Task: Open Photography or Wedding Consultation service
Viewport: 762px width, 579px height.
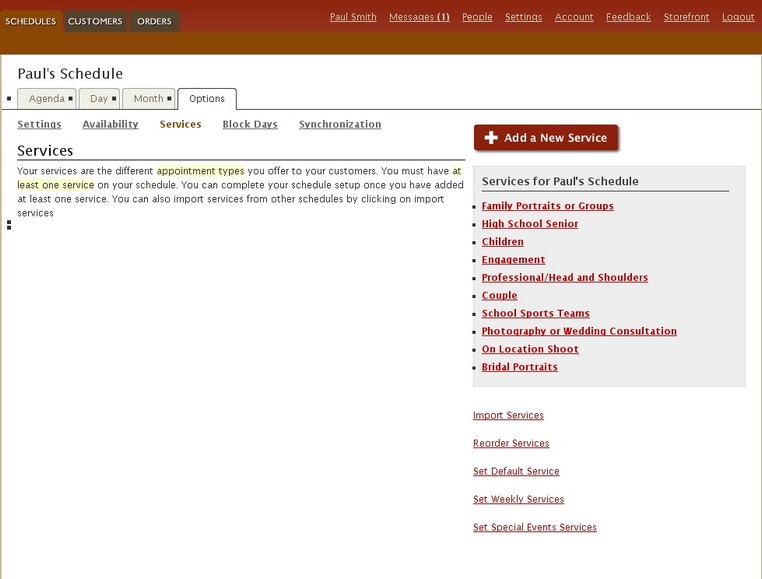Action: [x=579, y=332]
